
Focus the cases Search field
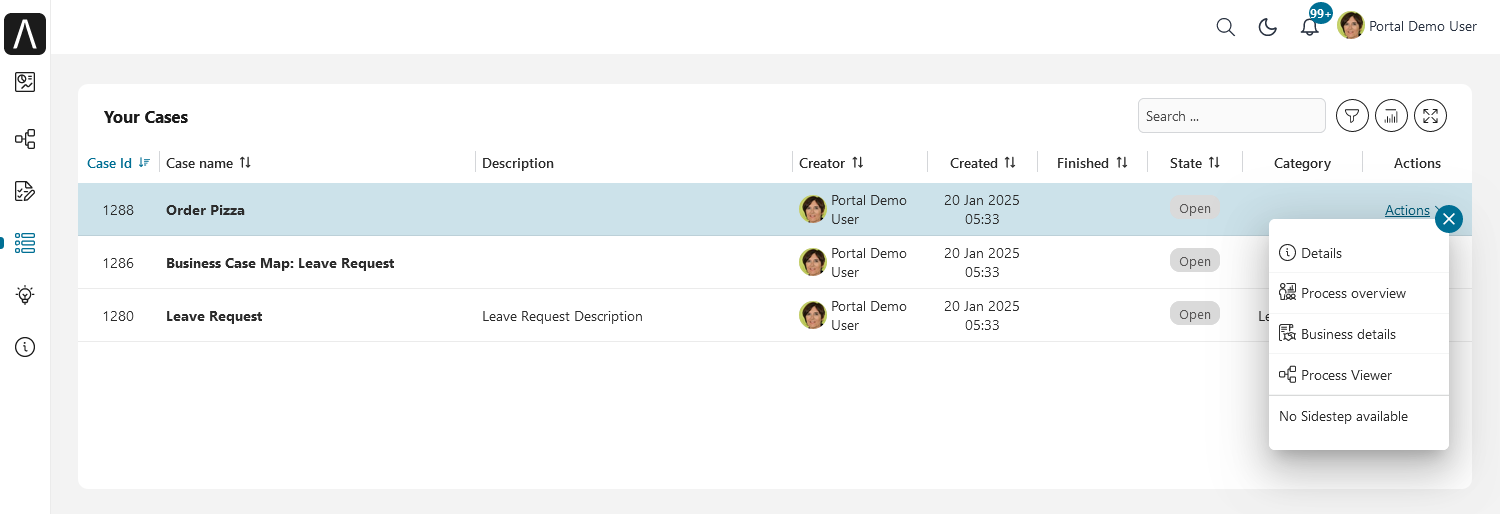coord(1231,116)
